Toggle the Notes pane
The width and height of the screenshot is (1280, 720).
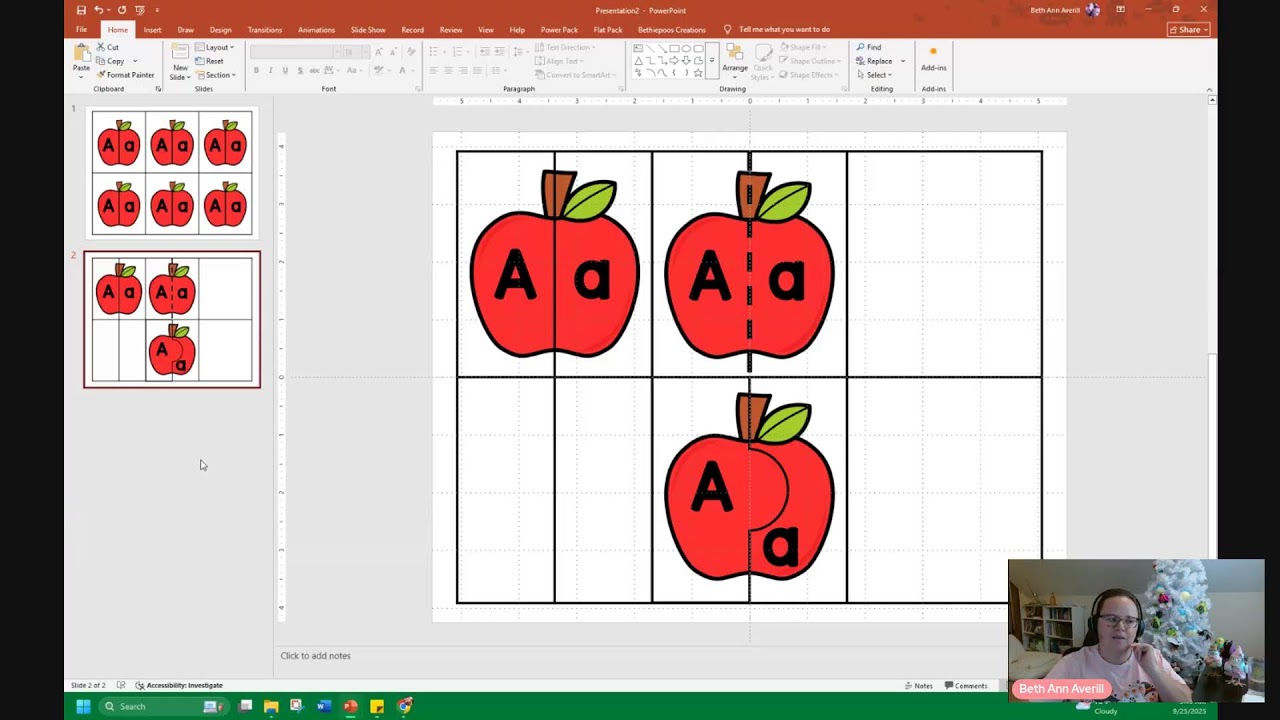918,686
